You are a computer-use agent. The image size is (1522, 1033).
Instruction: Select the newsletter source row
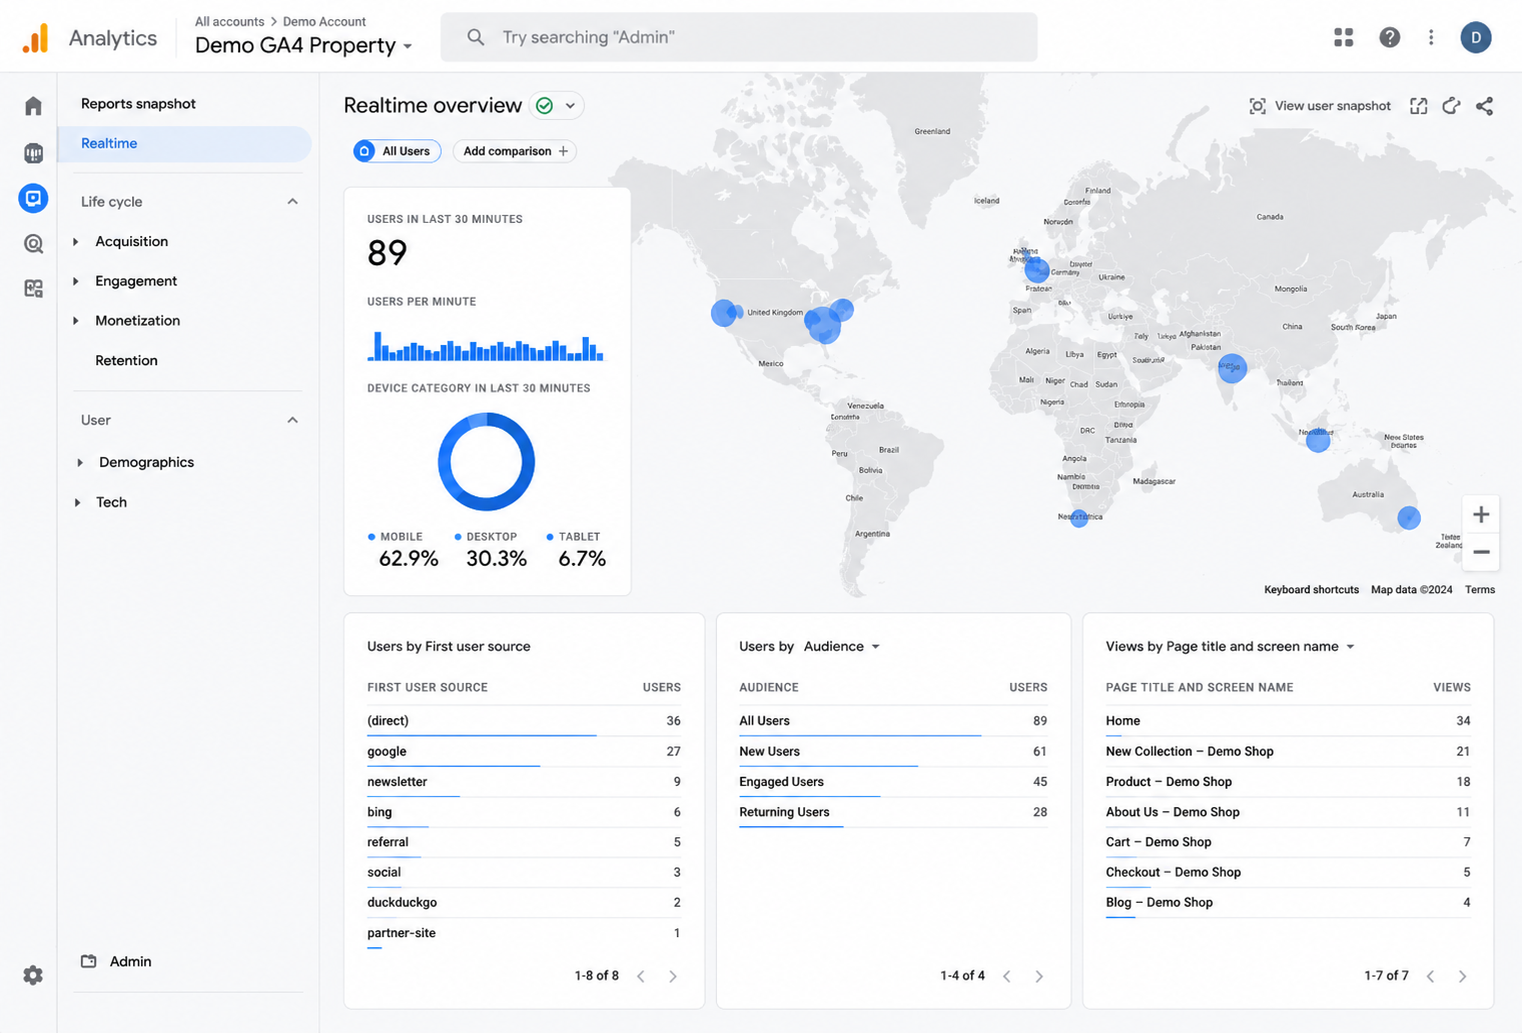click(524, 782)
